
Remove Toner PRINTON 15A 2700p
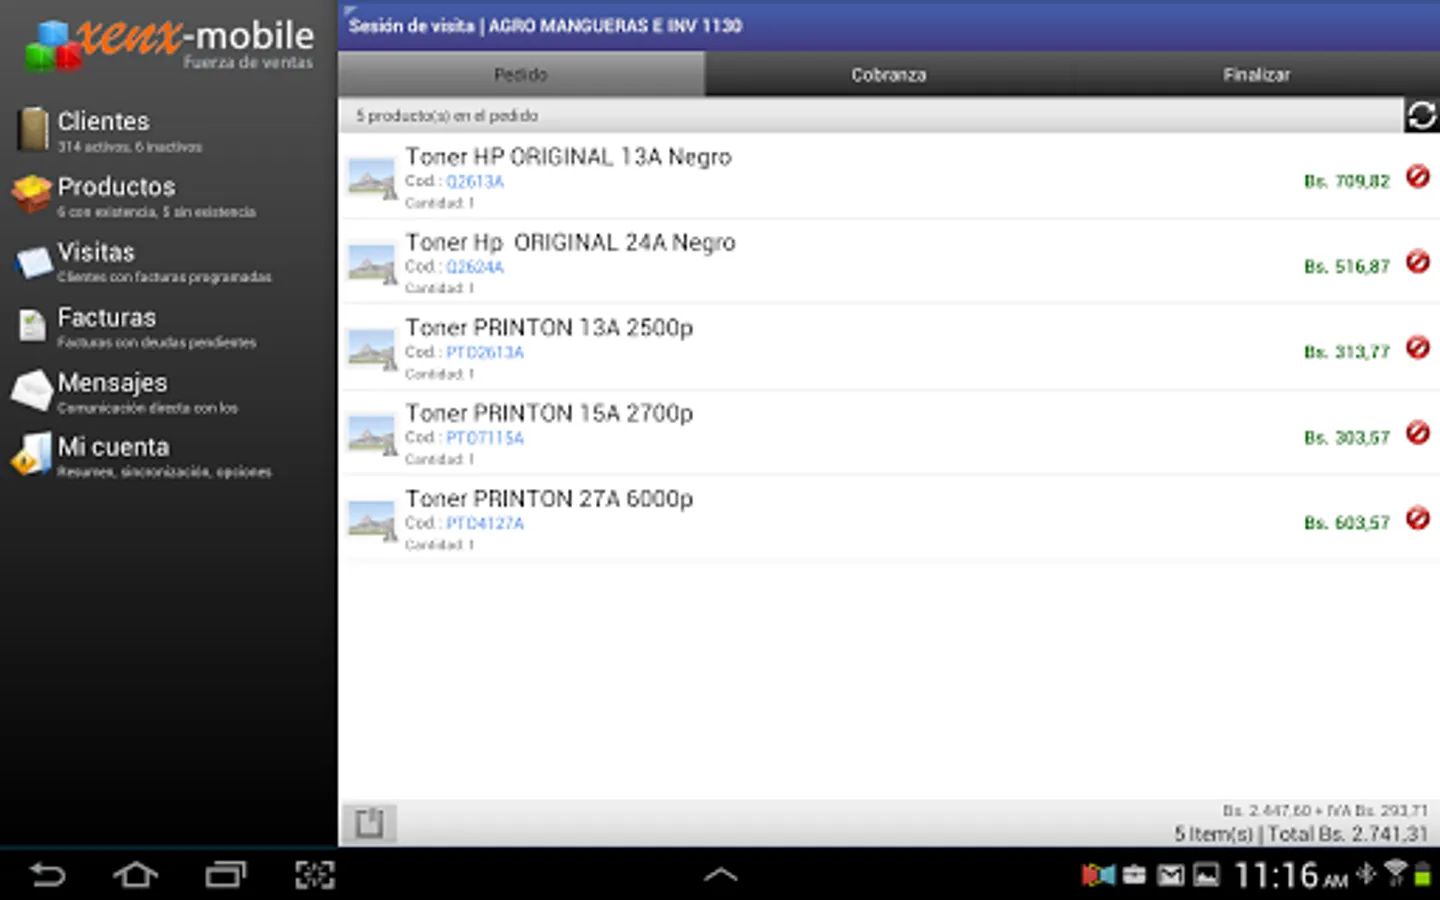1417,433
